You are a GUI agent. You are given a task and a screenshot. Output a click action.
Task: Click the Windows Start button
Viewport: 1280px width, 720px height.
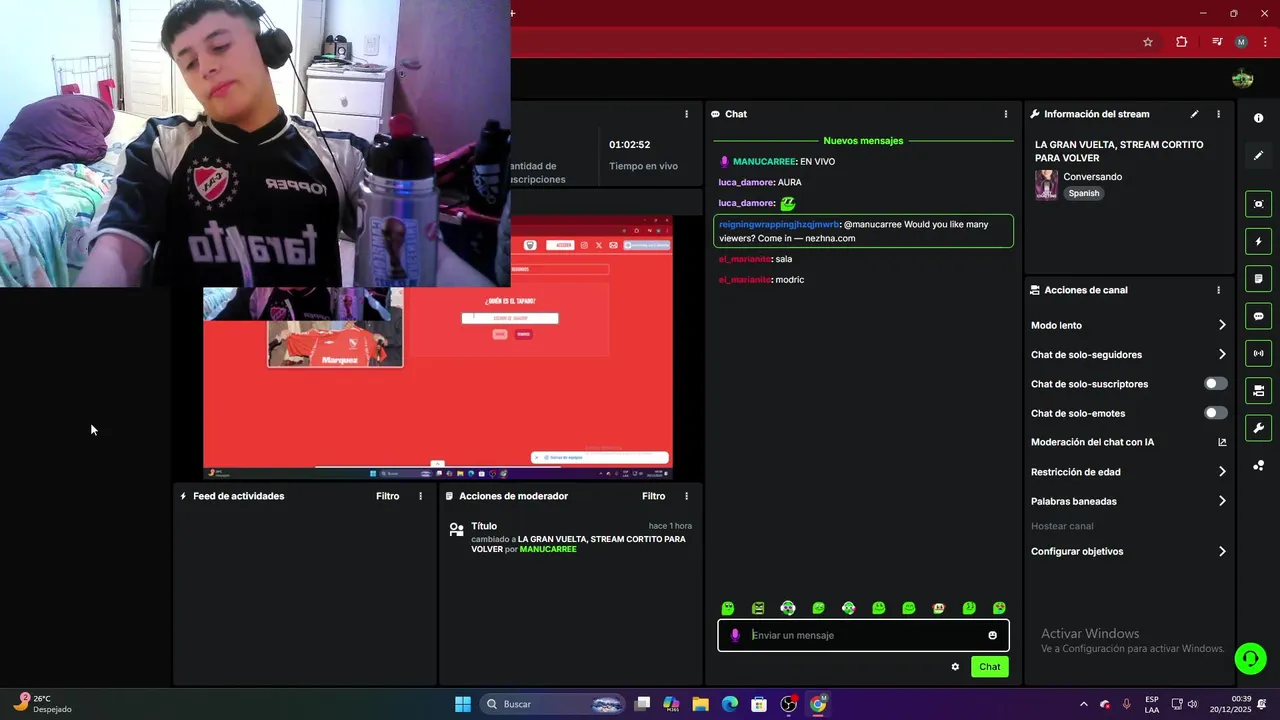[463, 704]
